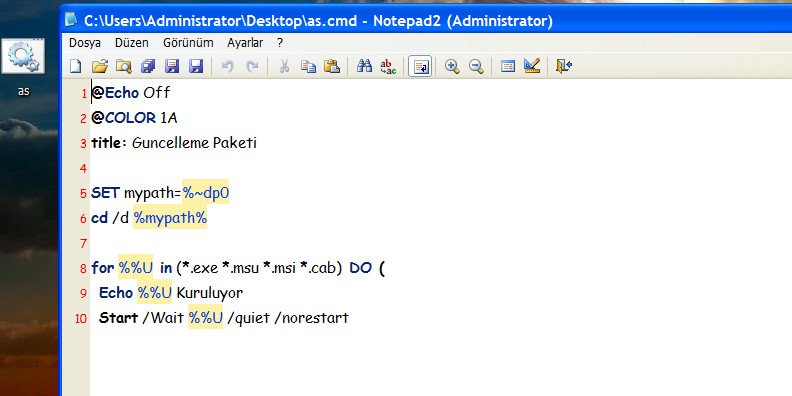Zoom in with the plus magnifier
The width and height of the screenshot is (792, 396).
coord(452,66)
